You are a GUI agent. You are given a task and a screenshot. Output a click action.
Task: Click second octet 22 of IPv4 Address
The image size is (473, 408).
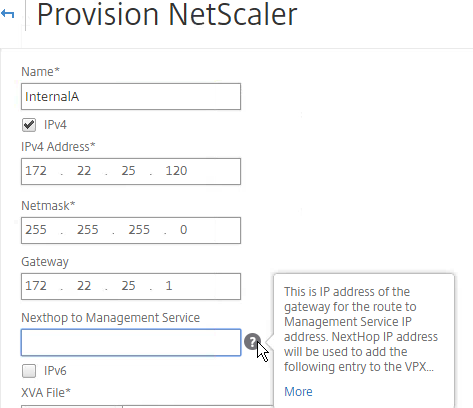pyautogui.click(x=84, y=171)
